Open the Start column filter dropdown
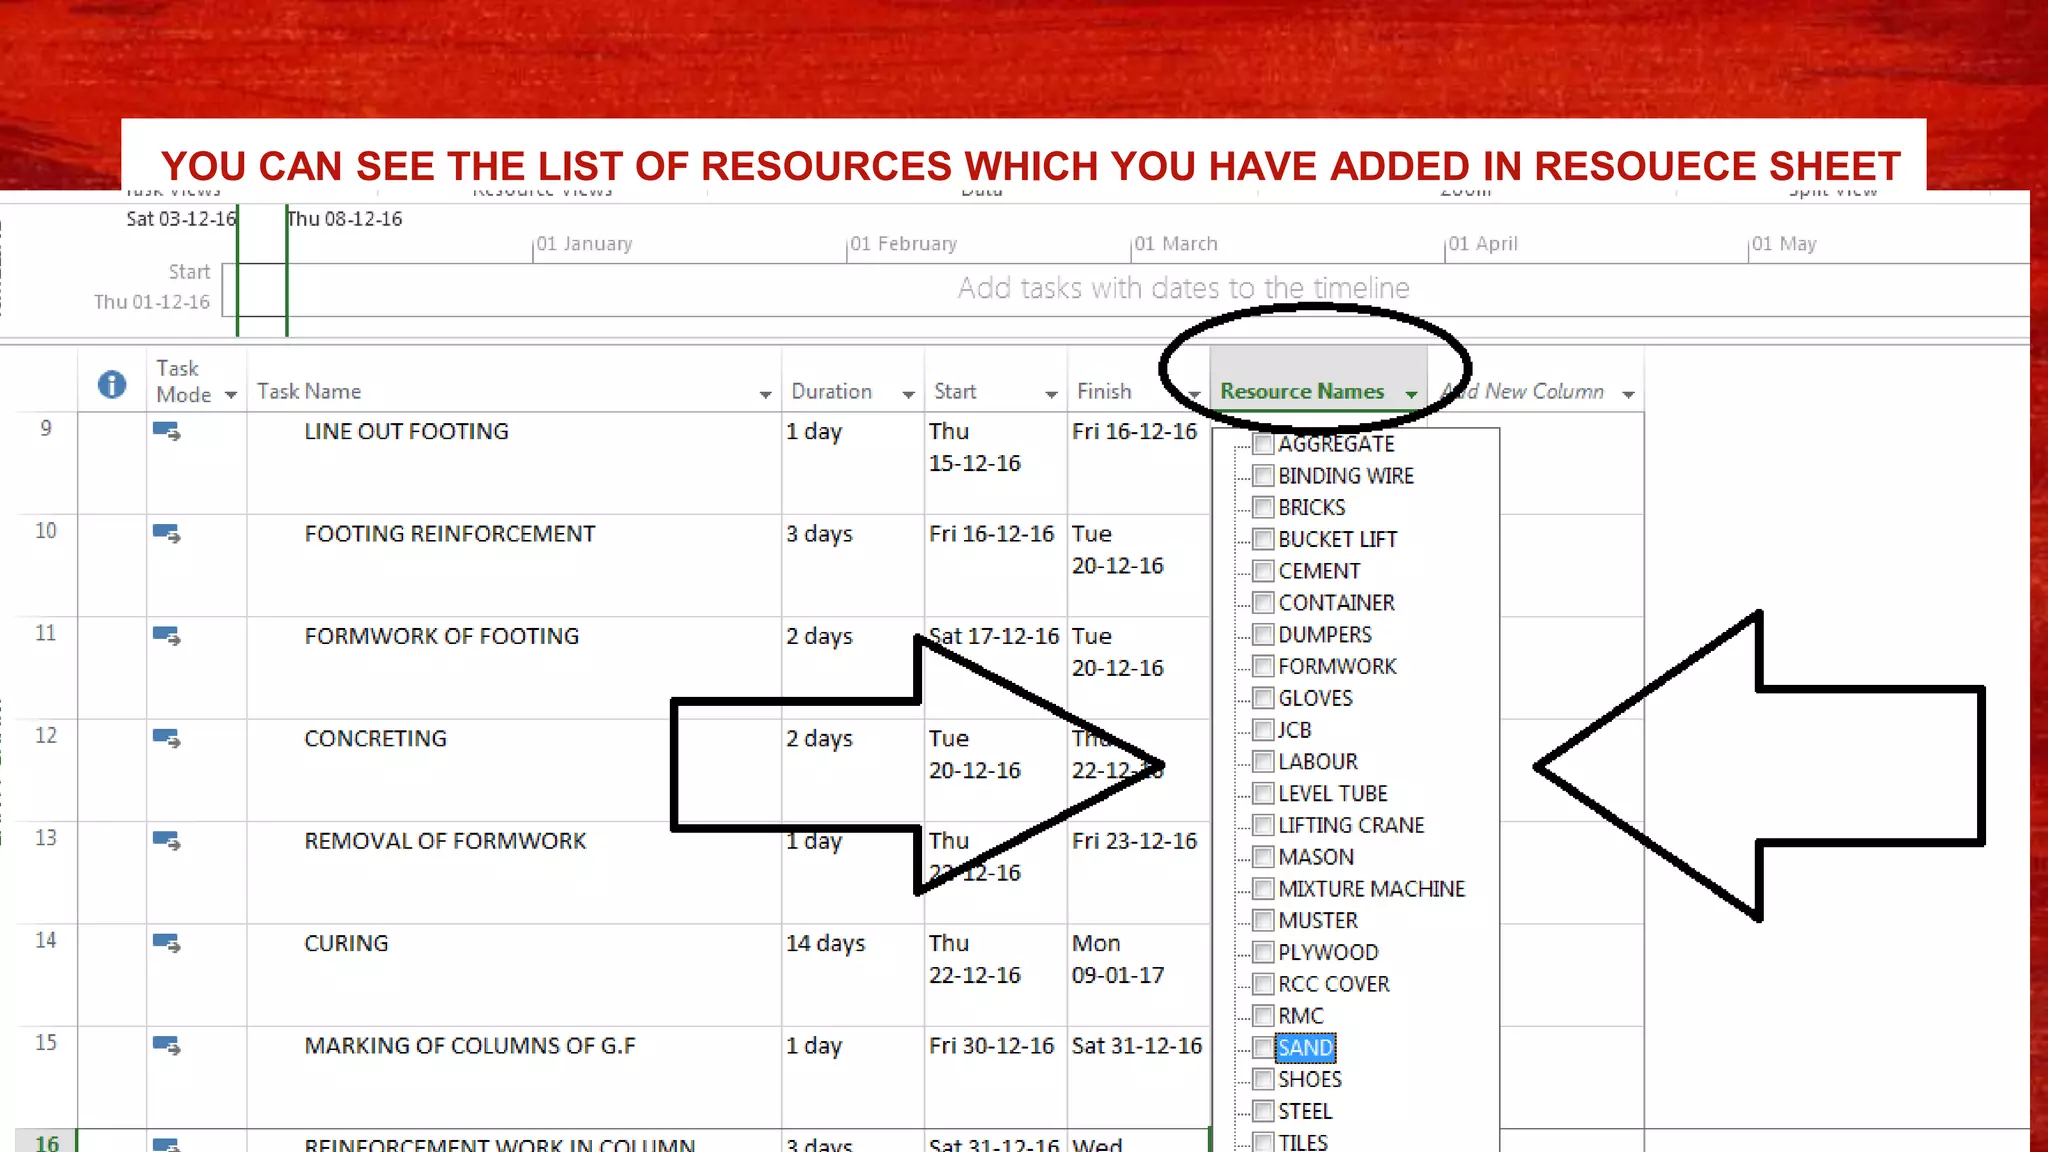The width and height of the screenshot is (2048, 1152). 1052,395
